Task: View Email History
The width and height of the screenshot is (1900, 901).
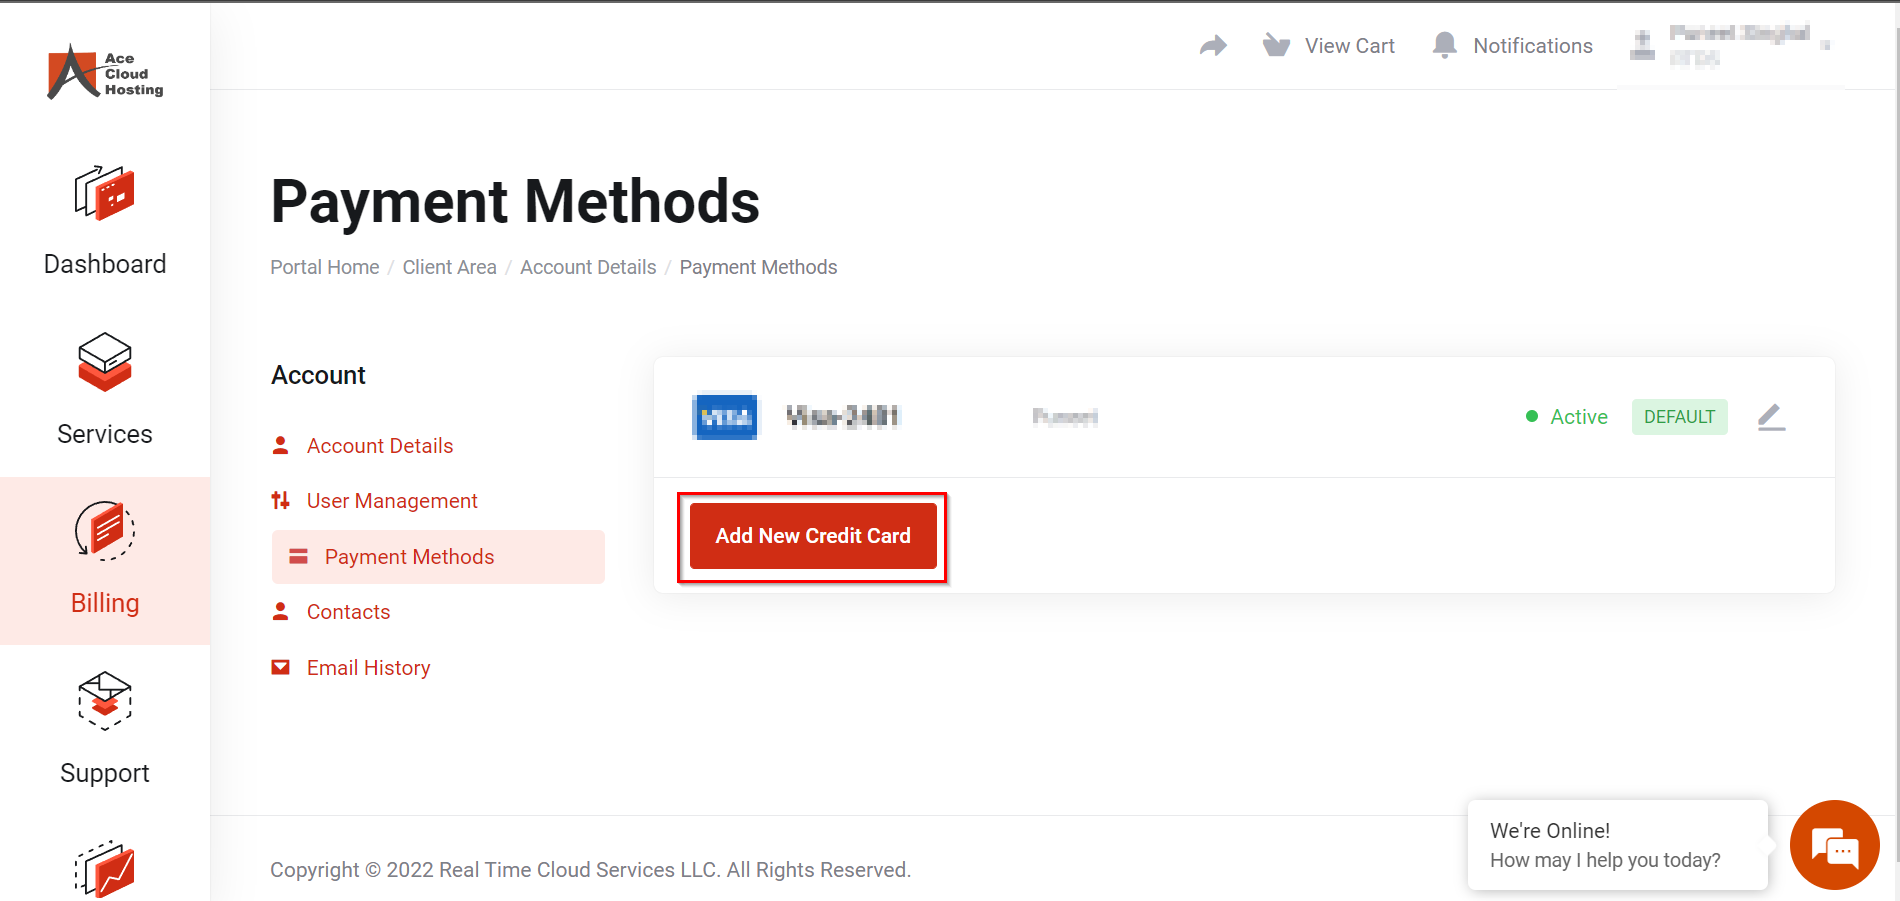Action: (368, 668)
